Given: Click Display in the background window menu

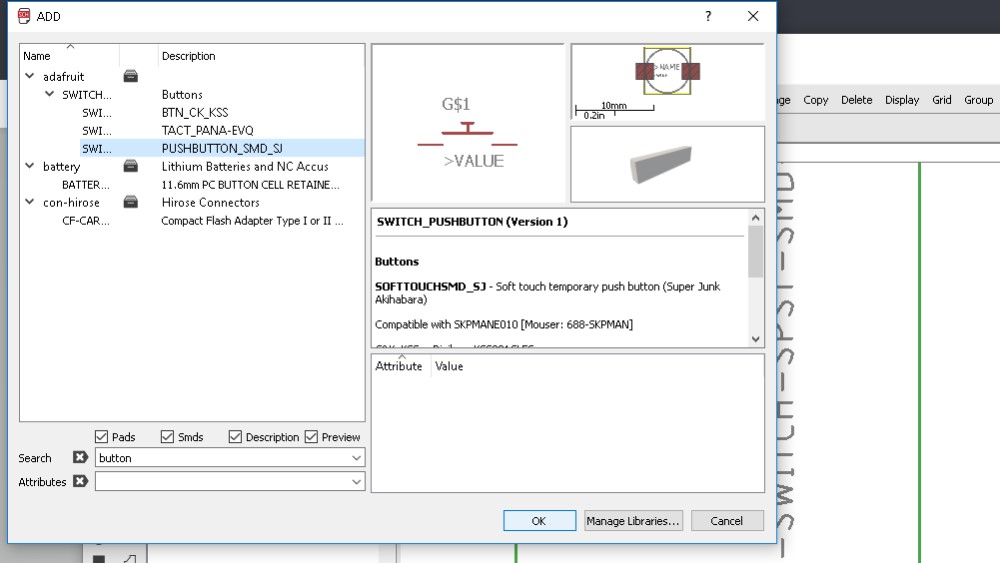Looking at the screenshot, I should [902, 100].
